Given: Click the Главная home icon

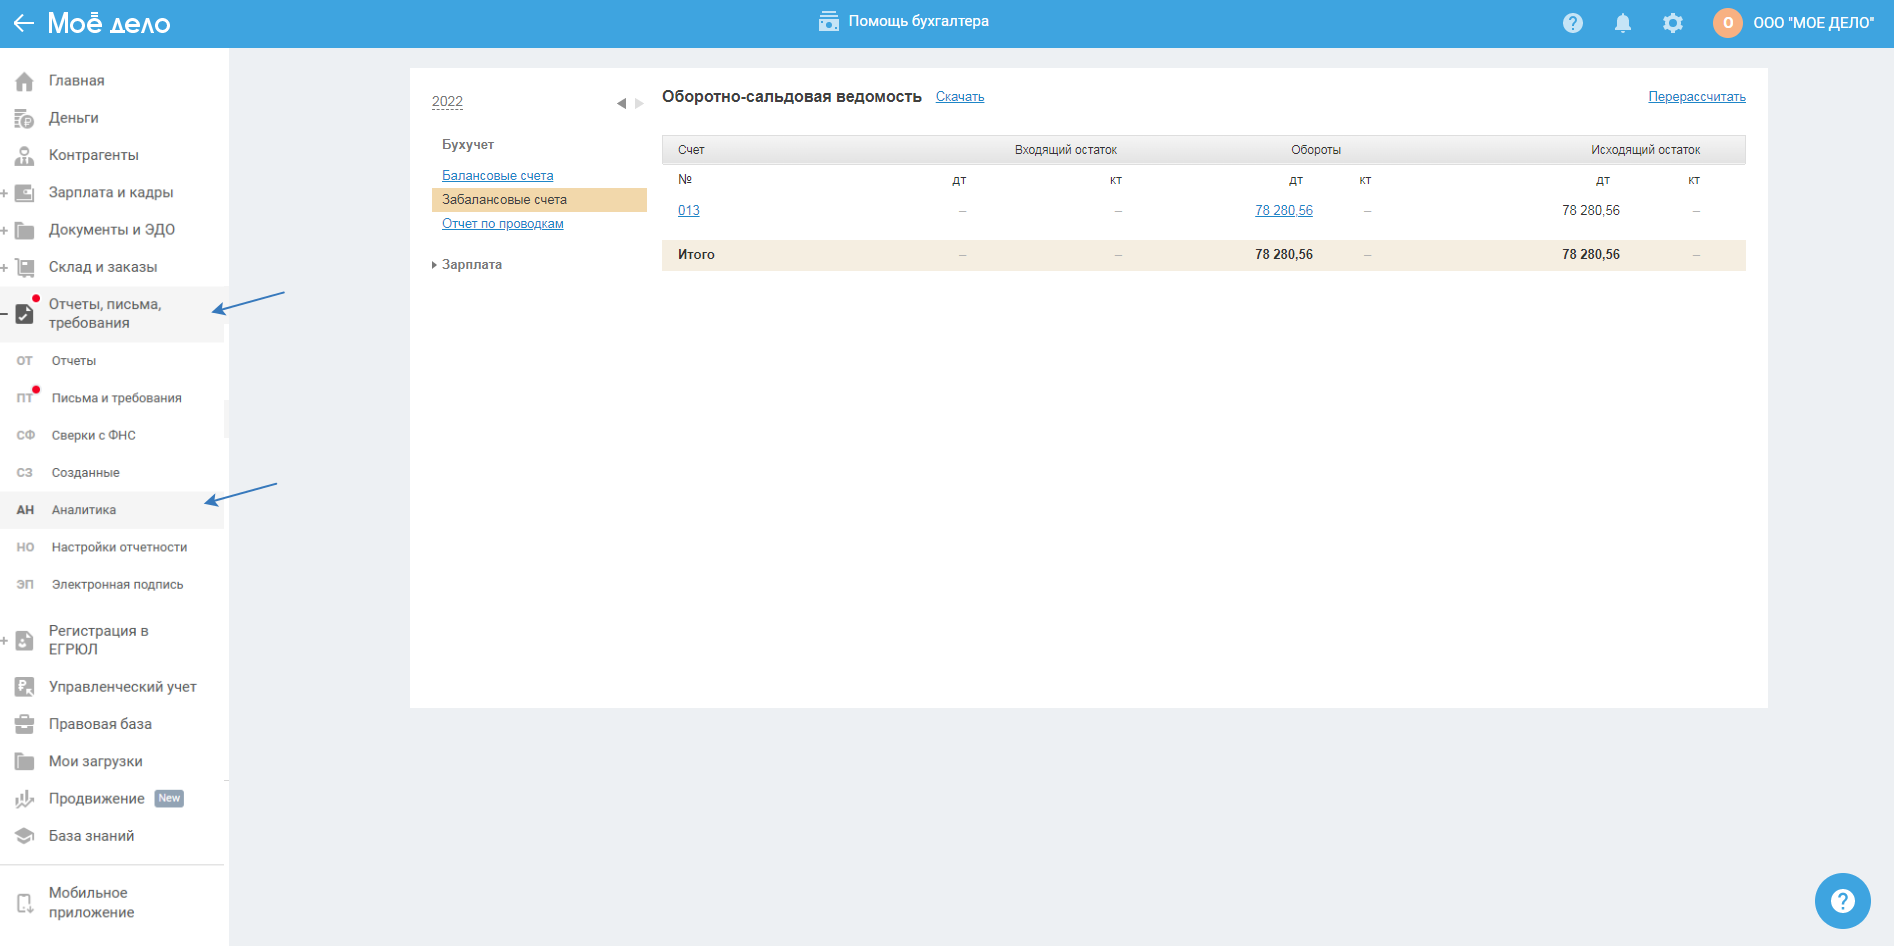Looking at the screenshot, I should pos(25,81).
